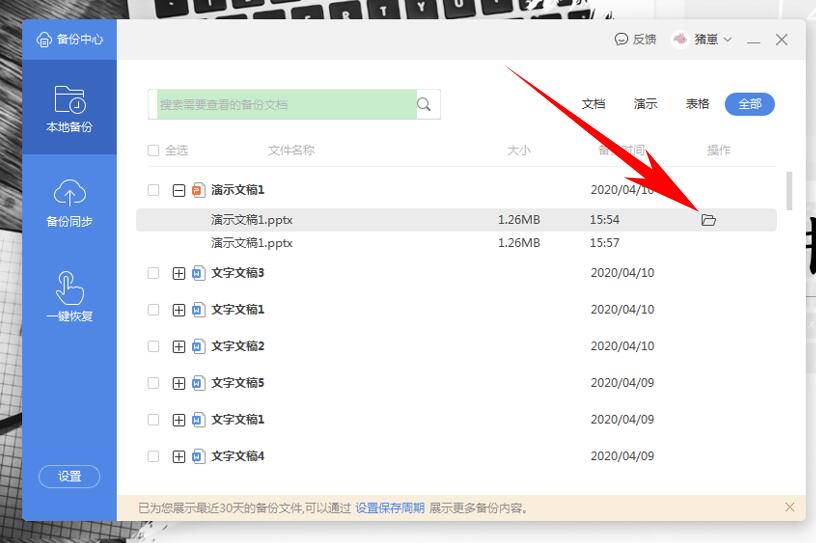This screenshot has height=543, width=816.
Task: Select the 全部 all files tab
Action: pos(749,104)
